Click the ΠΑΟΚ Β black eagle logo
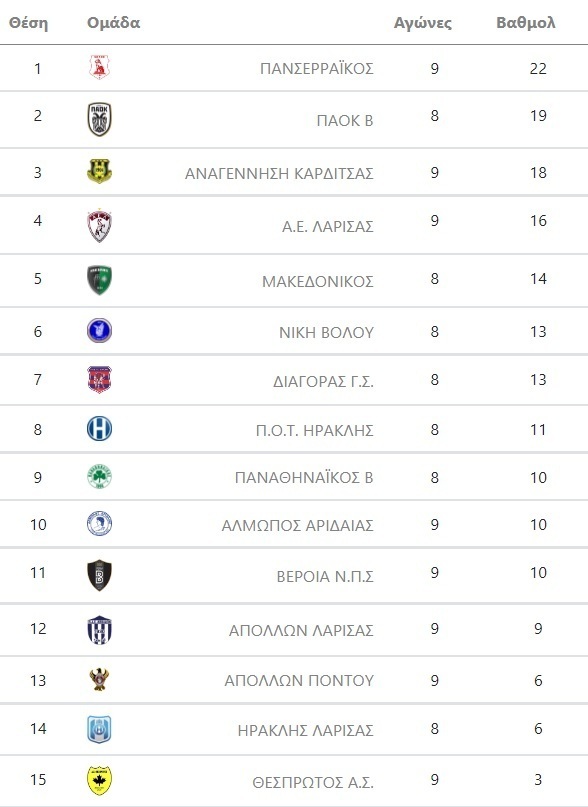The width and height of the screenshot is (588, 807). tap(99, 119)
